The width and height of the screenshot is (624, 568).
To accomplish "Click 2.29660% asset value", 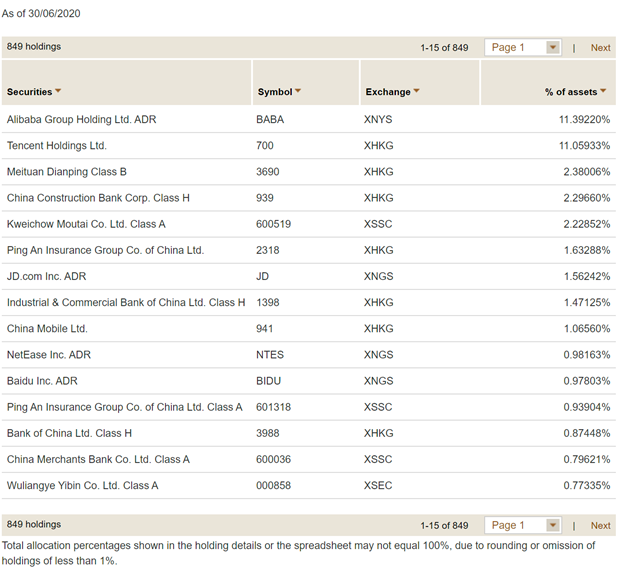I will pyautogui.click(x=587, y=198).
